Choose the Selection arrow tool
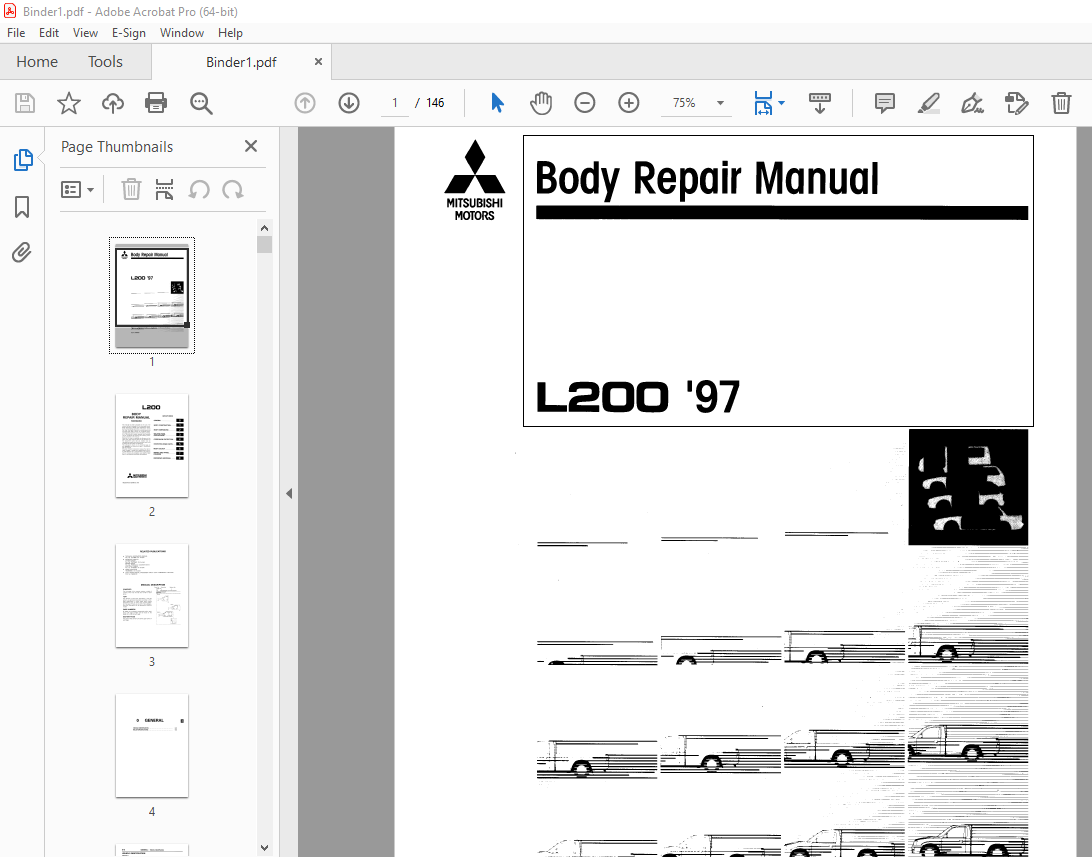This screenshot has height=857, width=1092. coord(497,103)
